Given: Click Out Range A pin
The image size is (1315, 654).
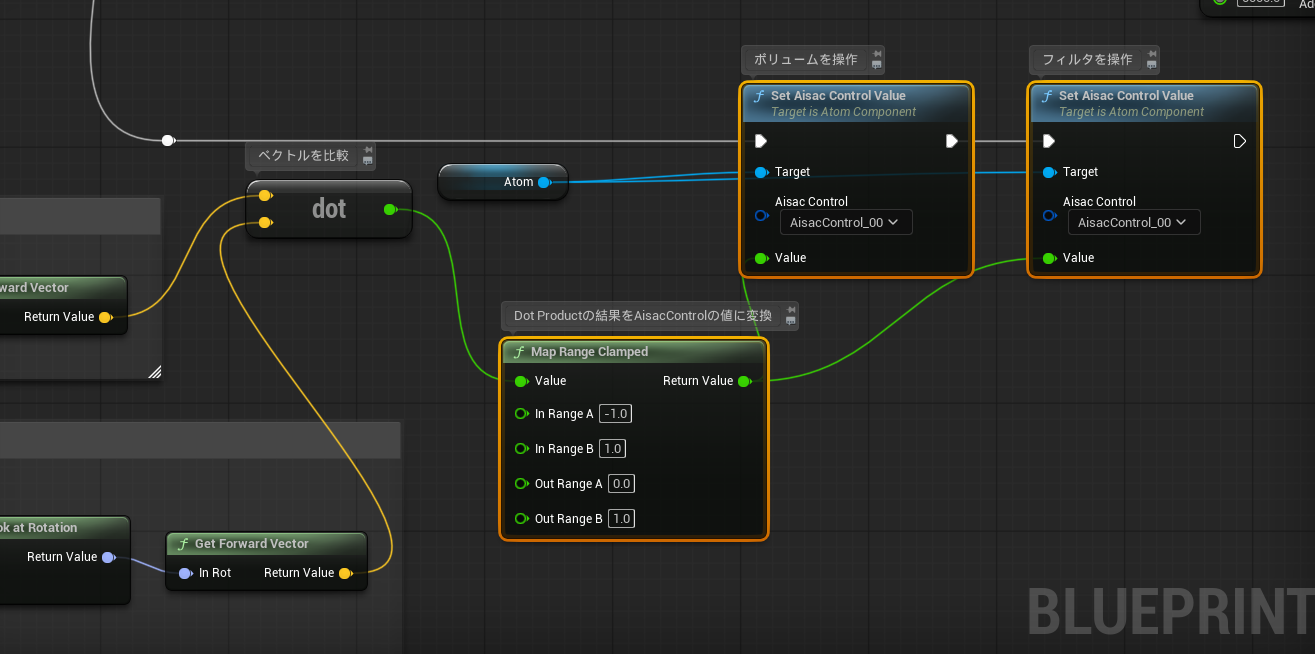Looking at the screenshot, I should pyautogui.click(x=521, y=484).
